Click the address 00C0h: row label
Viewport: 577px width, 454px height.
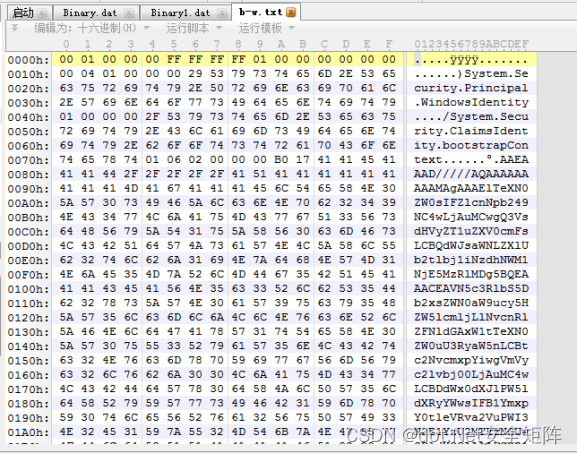click(x=28, y=232)
